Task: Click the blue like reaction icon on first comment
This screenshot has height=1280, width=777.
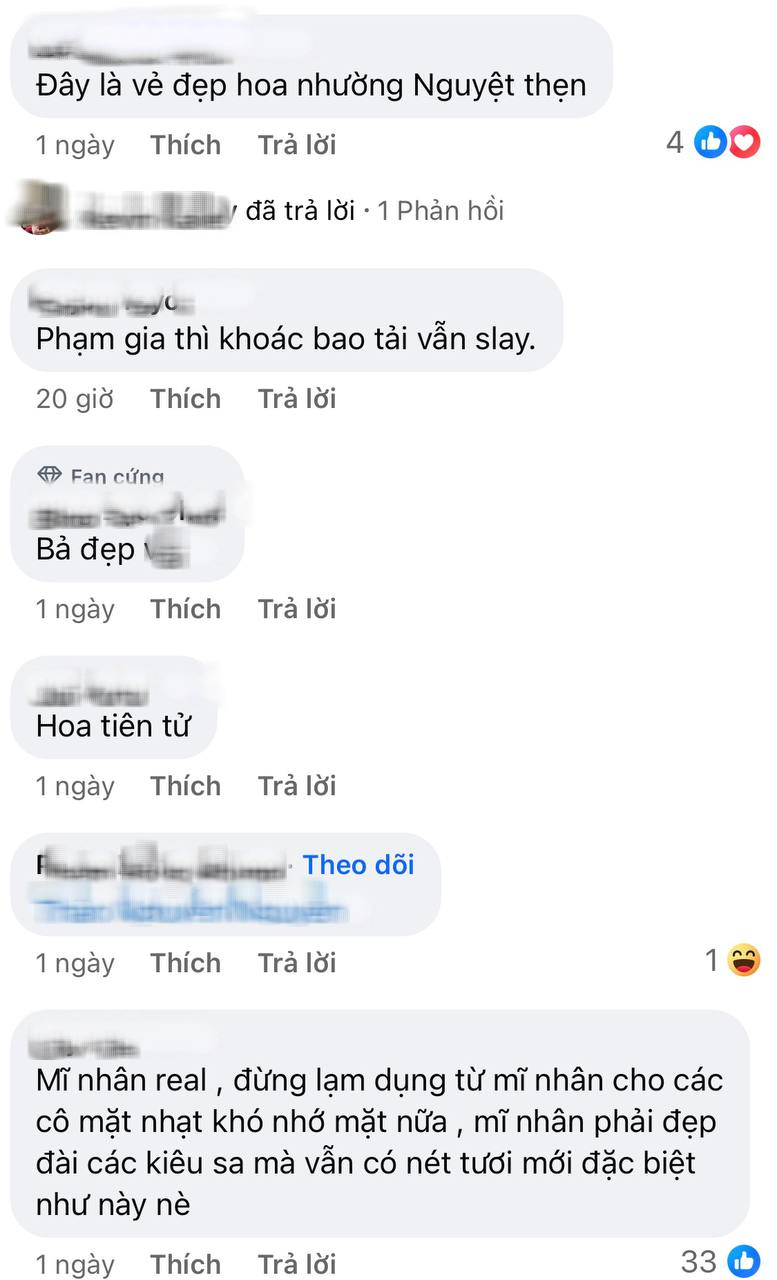Action: 711,143
